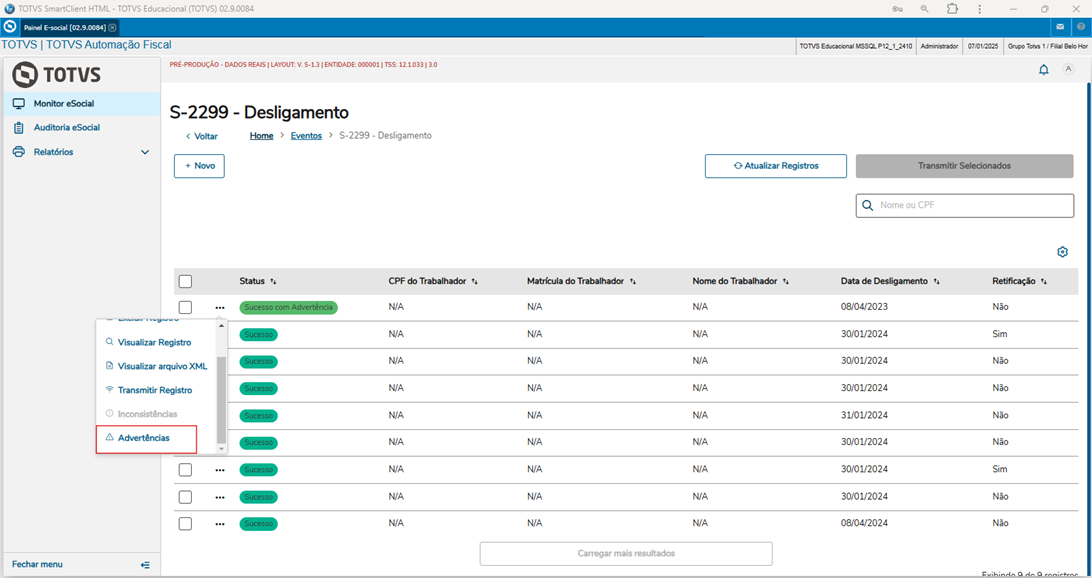Check the 08/04/2023 row checkbox
1092x578 pixels.
tap(185, 307)
